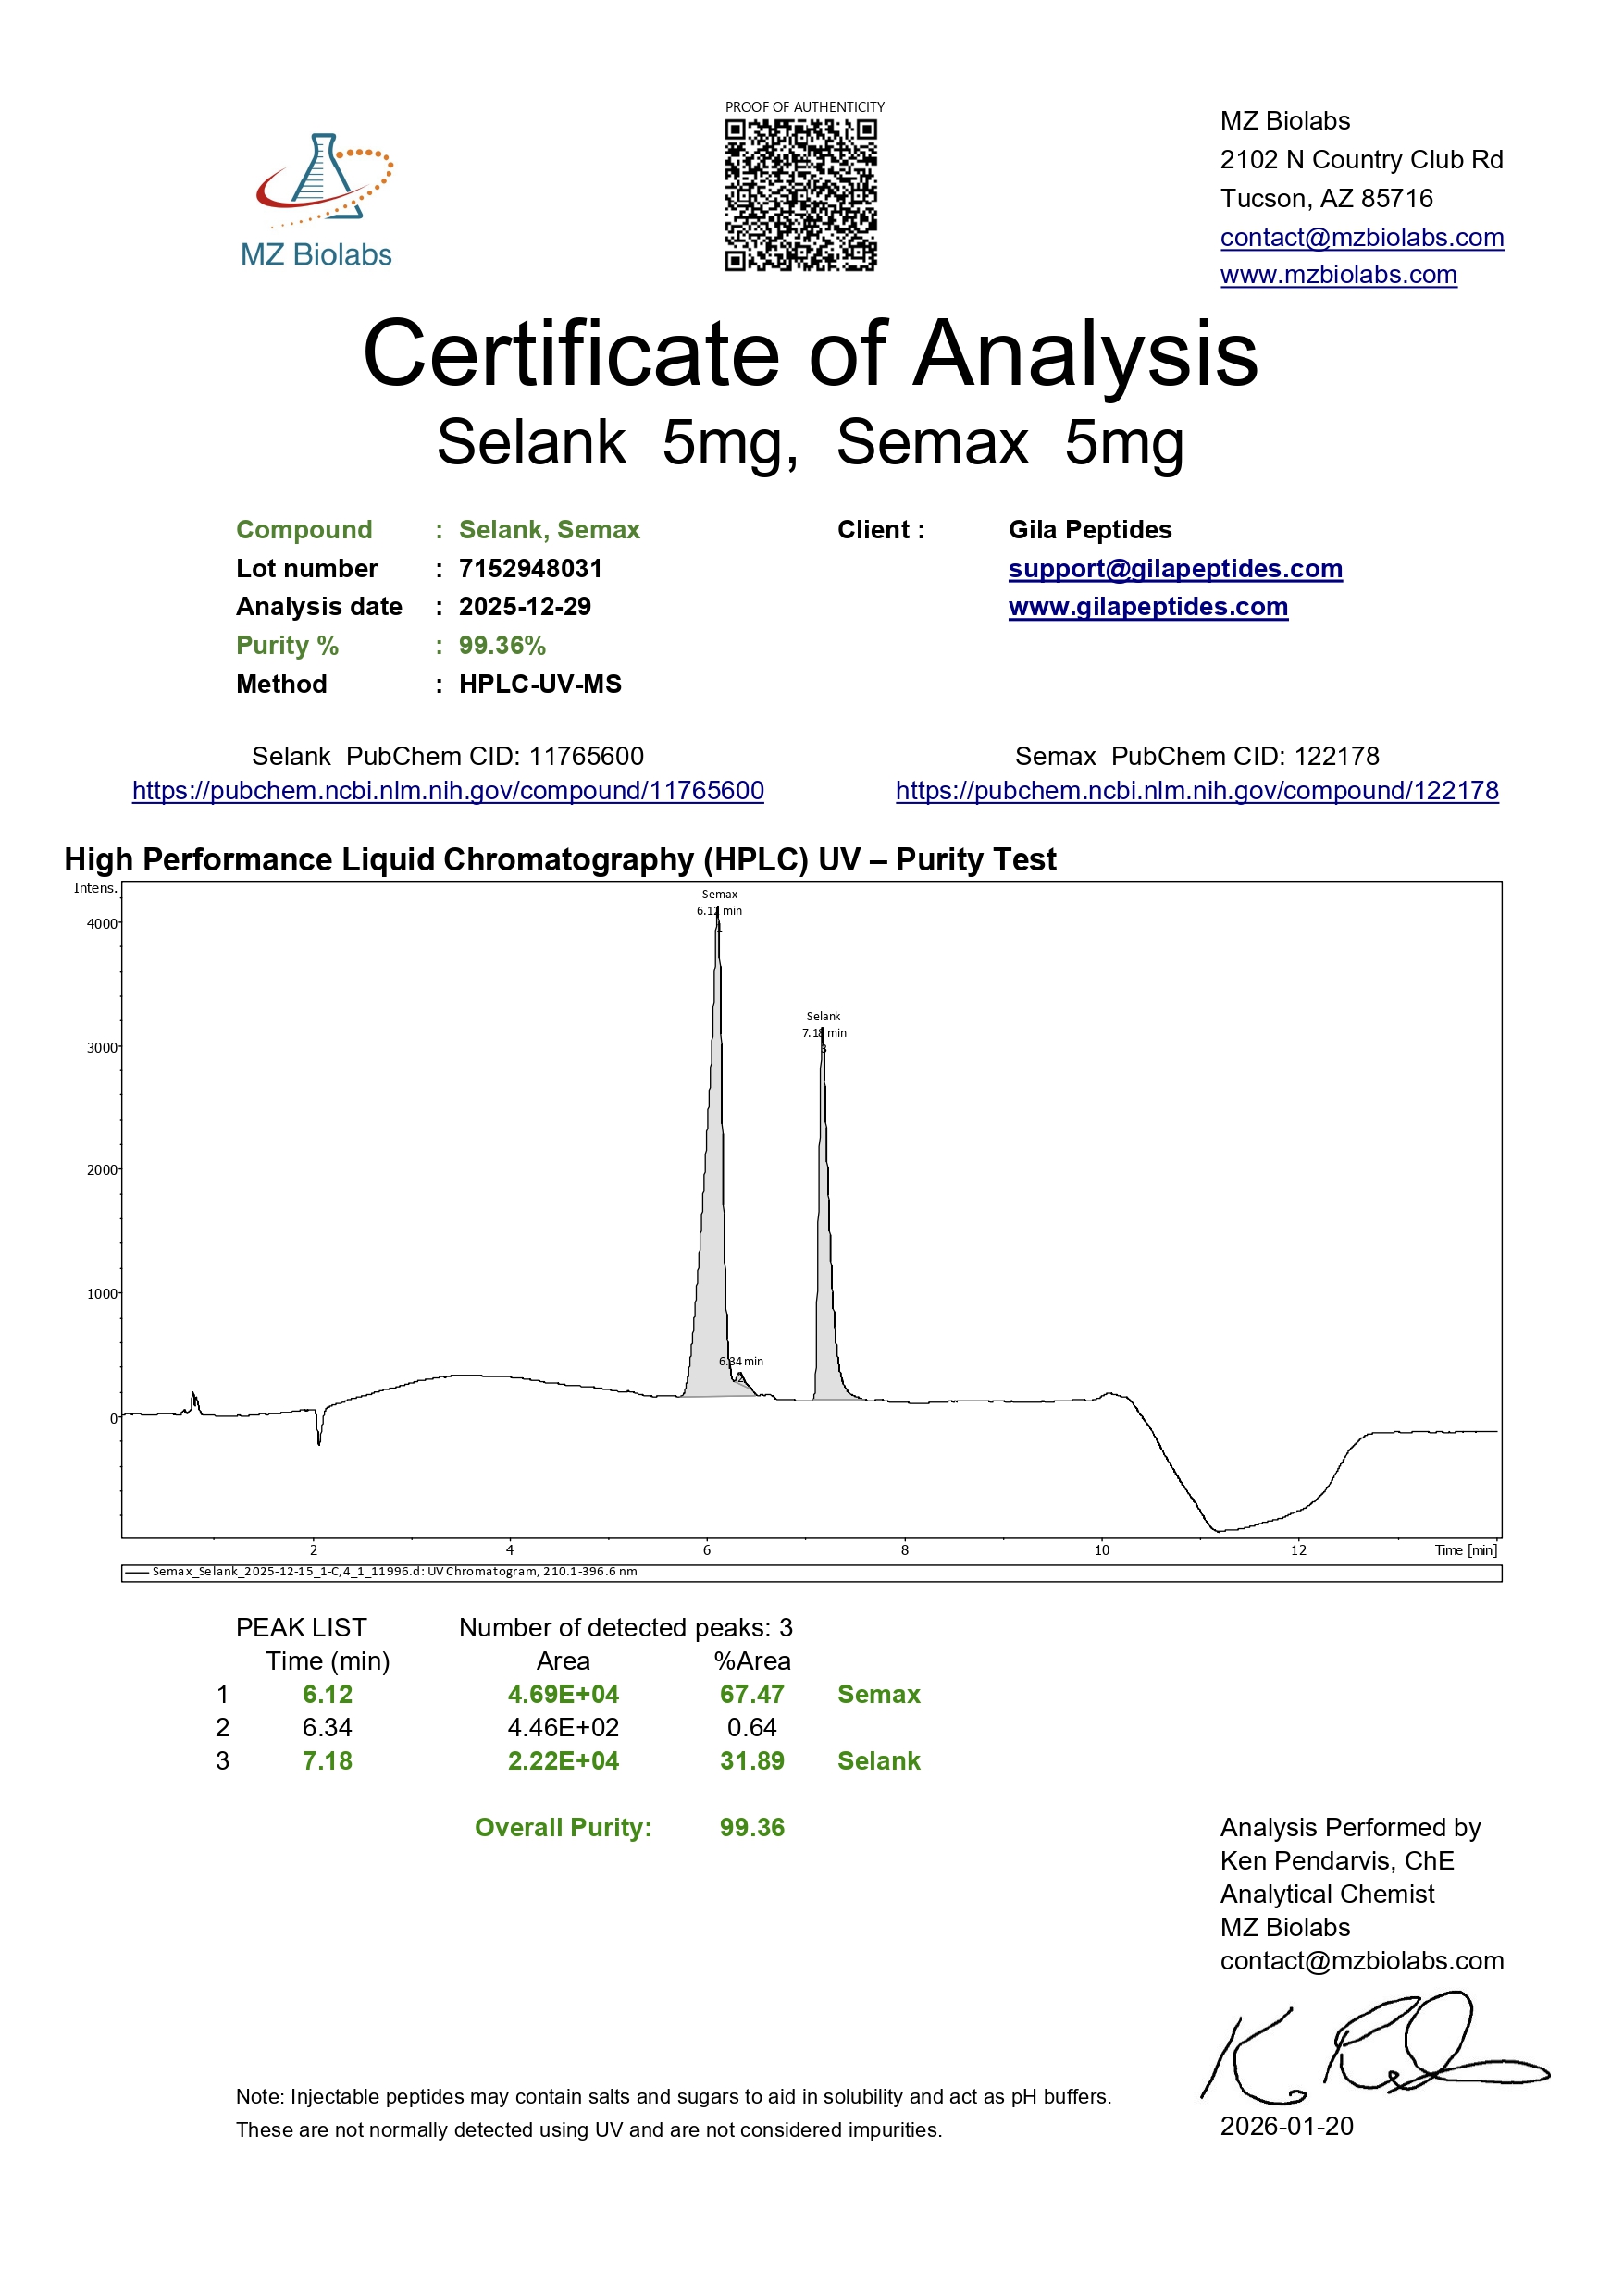Select the overall purity value "99.36"

click(x=752, y=1827)
